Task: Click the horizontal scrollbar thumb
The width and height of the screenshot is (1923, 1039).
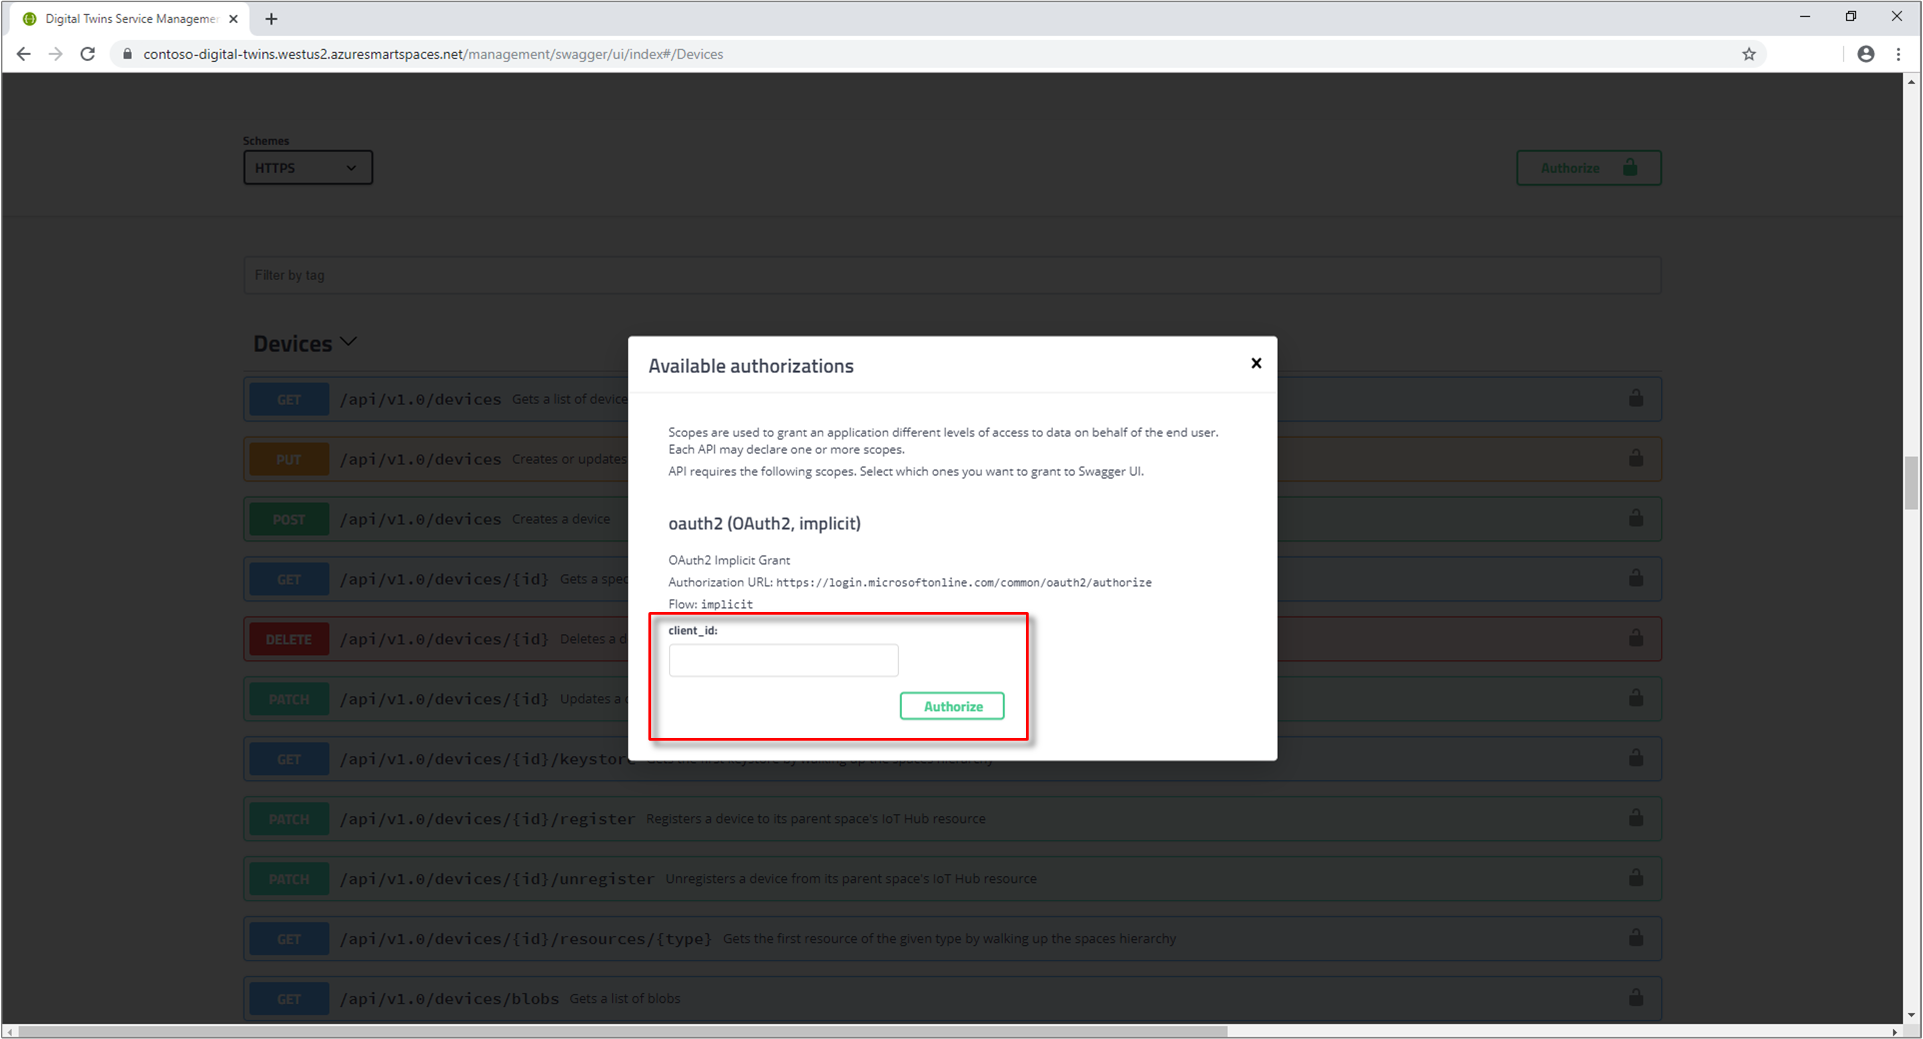Action: pyautogui.click(x=622, y=1031)
